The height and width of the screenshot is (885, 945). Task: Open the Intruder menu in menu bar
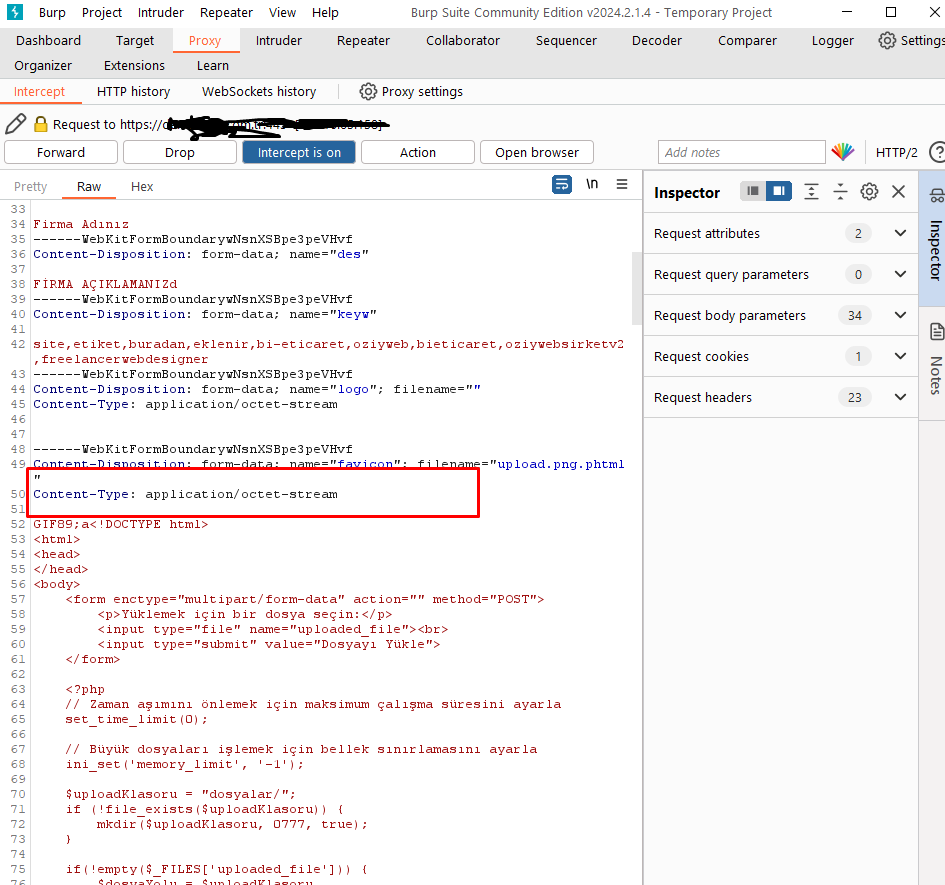pyautogui.click(x=161, y=13)
